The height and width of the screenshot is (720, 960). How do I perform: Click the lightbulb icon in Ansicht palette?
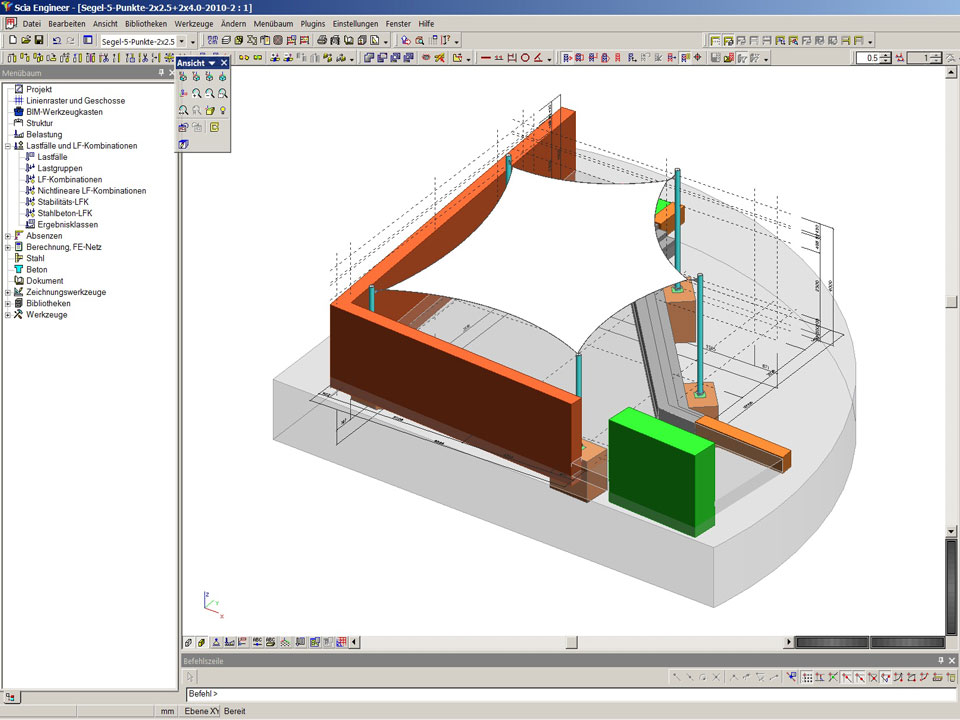(224, 110)
